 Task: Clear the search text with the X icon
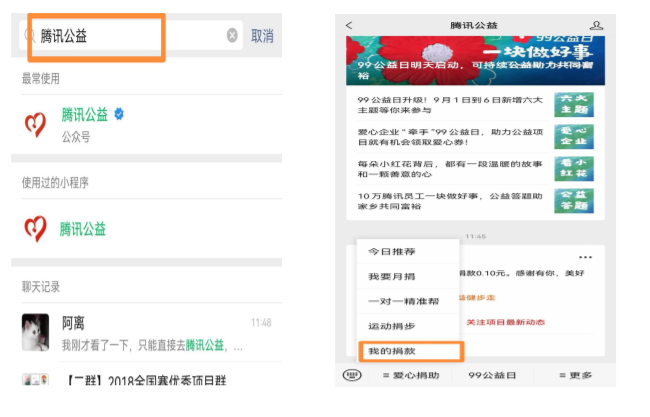pyautogui.click(x=232, y=36)
